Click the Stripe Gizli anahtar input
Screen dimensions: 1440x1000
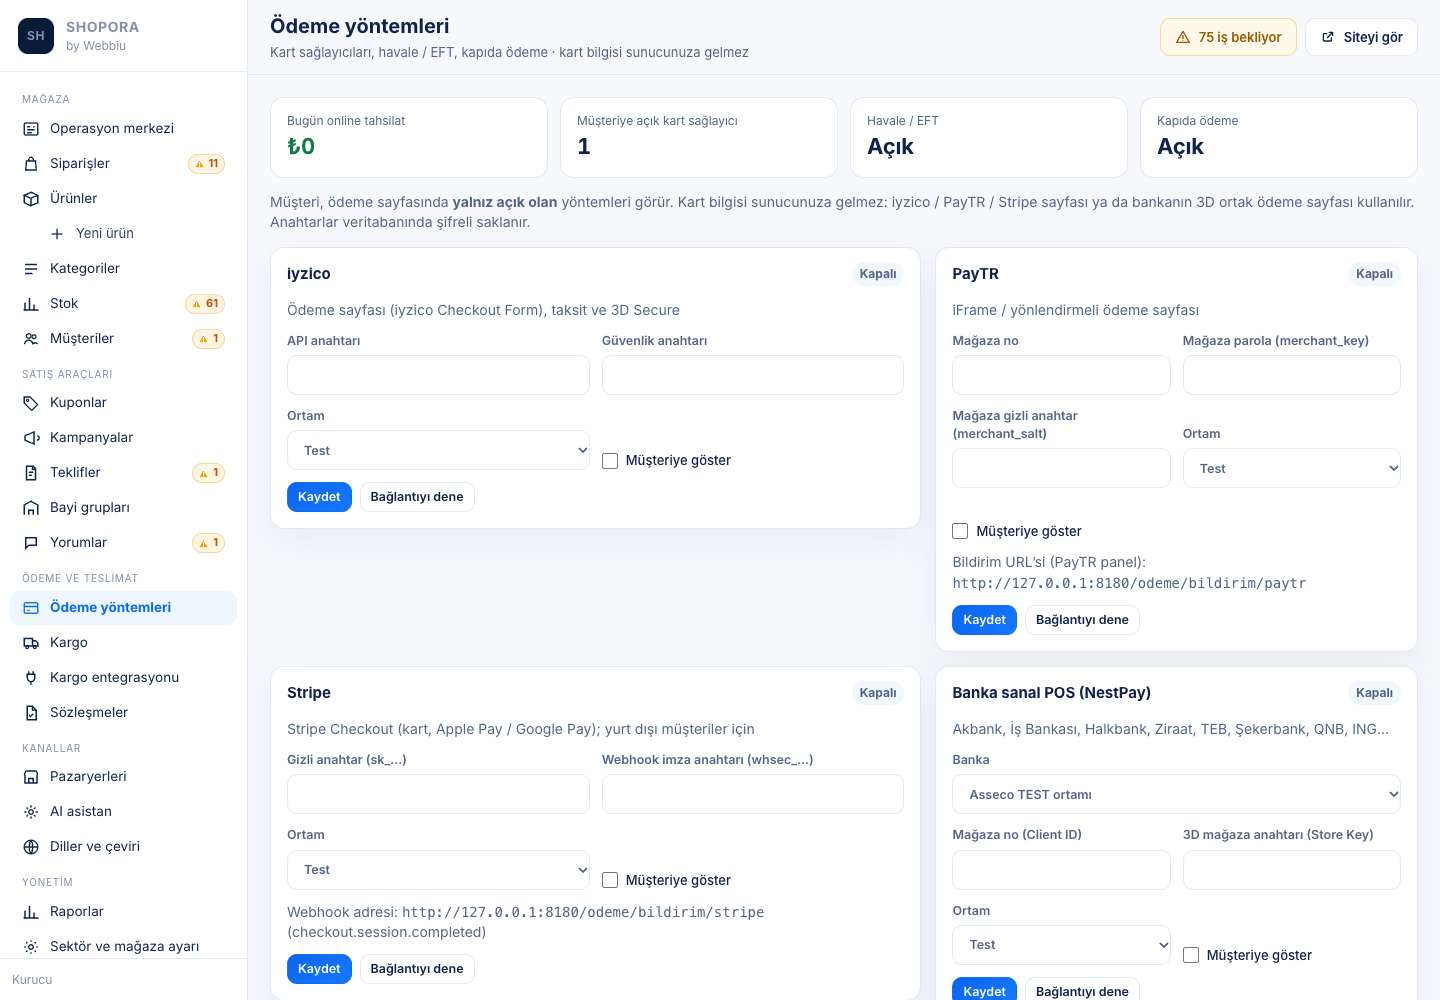pos(438,794)
